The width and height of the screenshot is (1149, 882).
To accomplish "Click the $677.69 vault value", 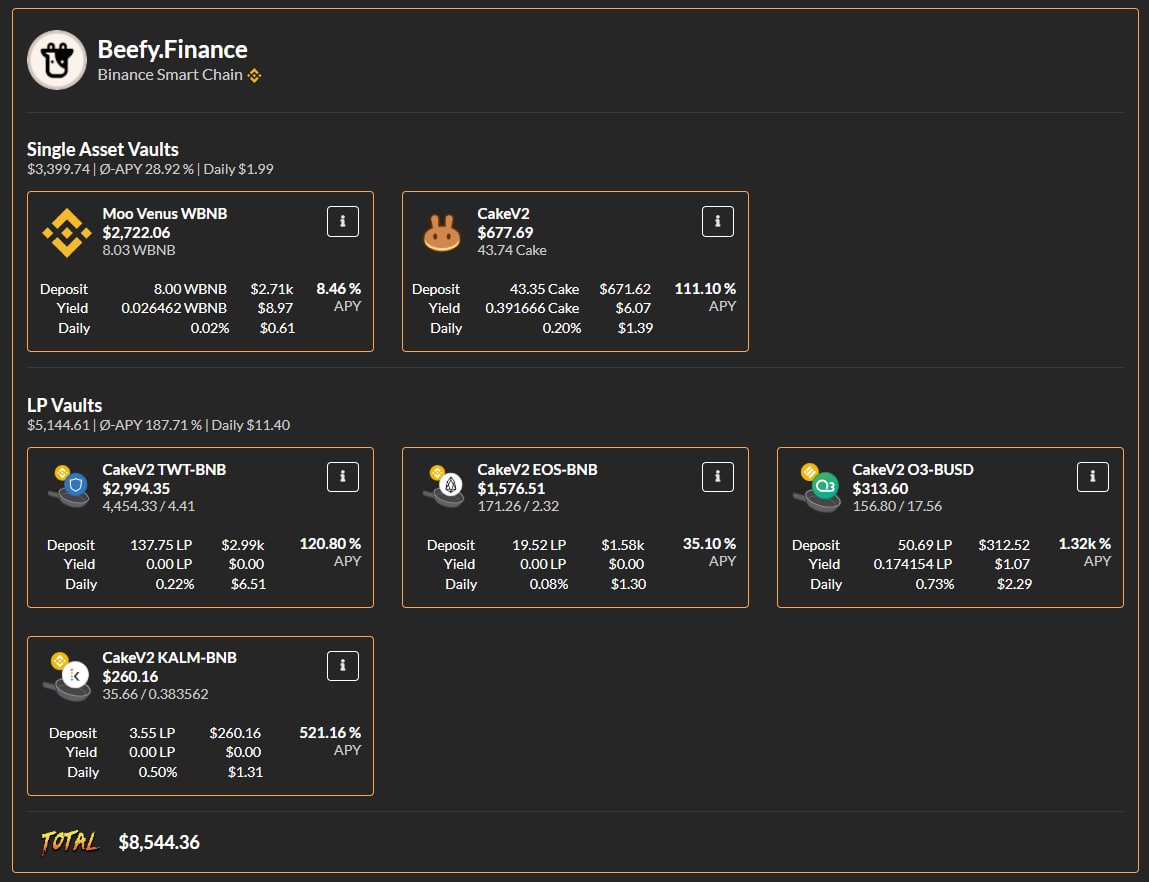I will point(505,233).
